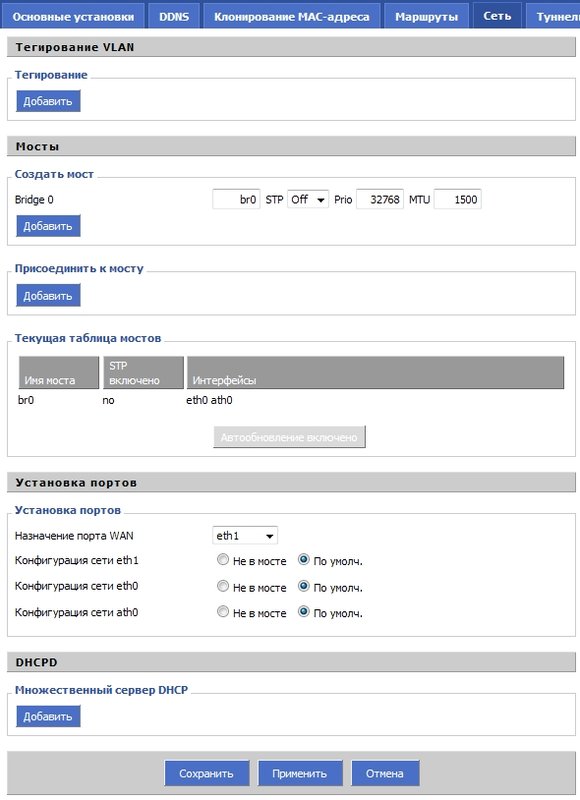Viewport: 580px width, 800px height.
Task: Select По умолч. for eth0
Action: pyautogui.click(x=304, y=586)
